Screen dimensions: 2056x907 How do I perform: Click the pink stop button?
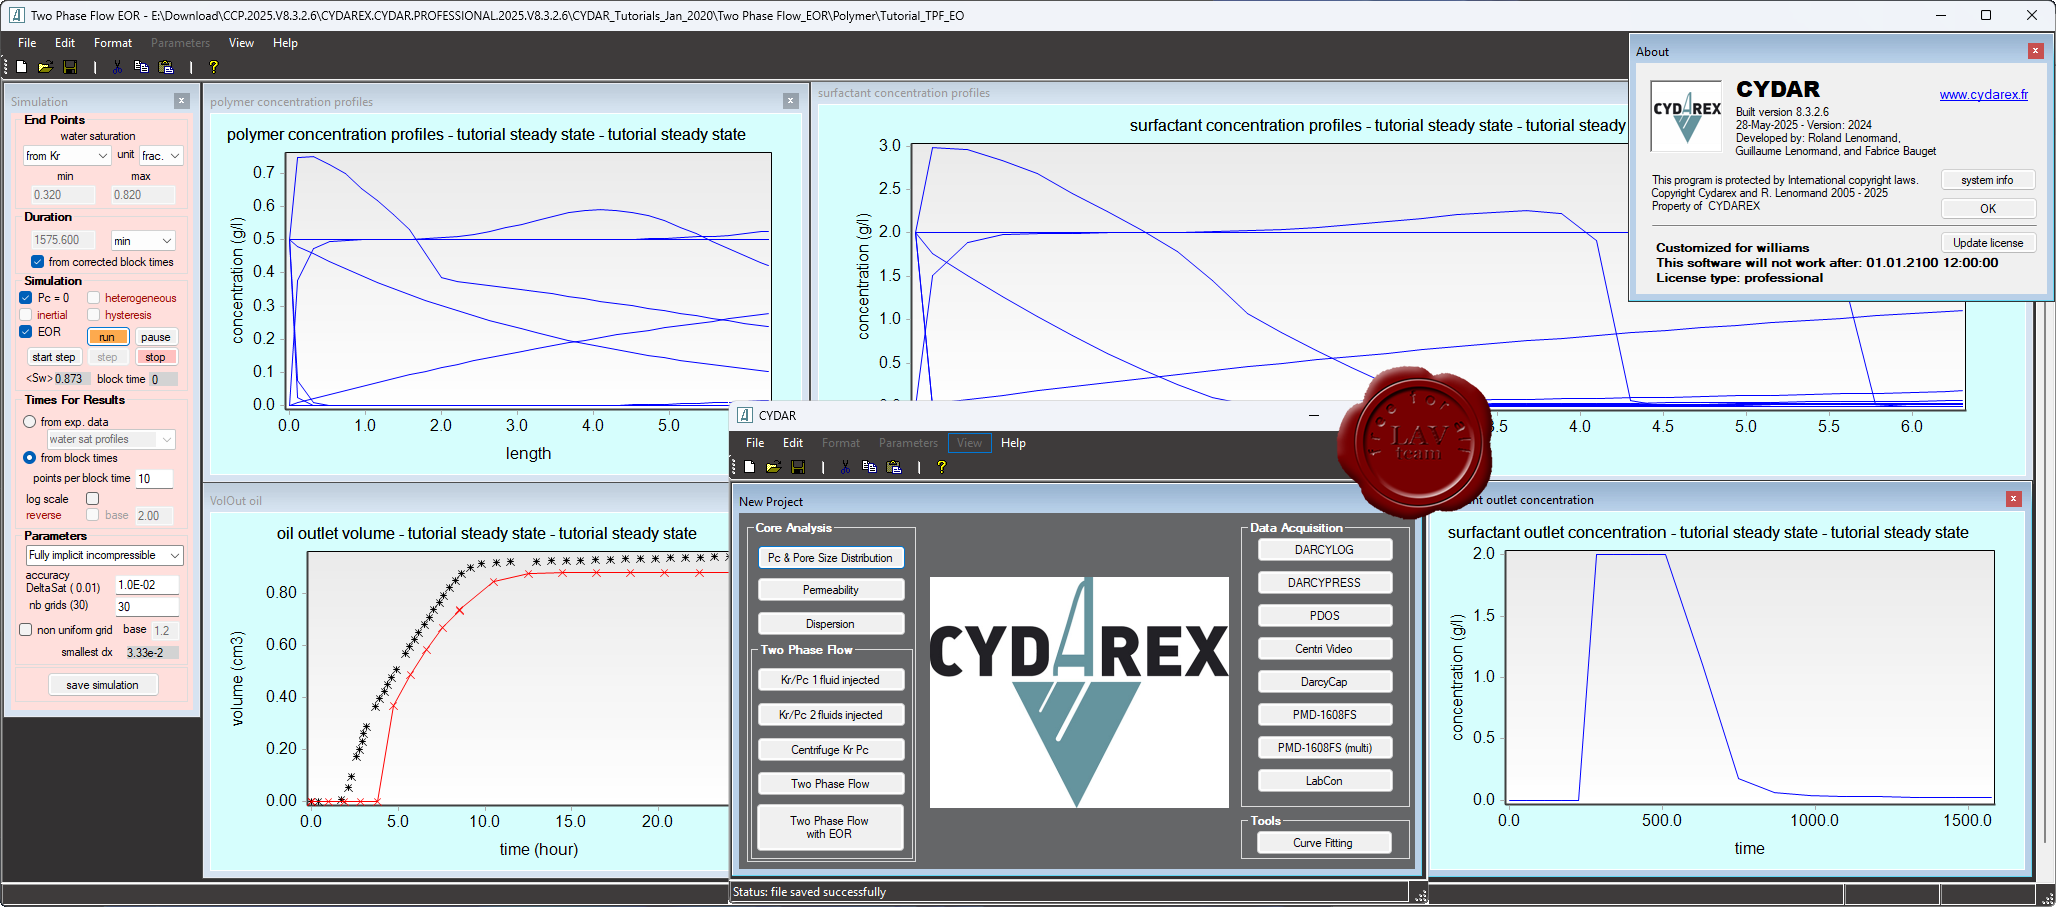(x=155, y=357)
